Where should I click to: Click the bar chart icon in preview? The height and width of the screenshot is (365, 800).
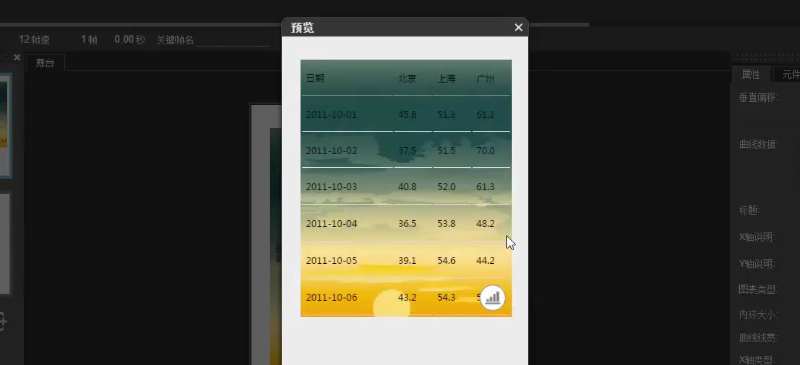pyautogui.click(x=492, y=298)
